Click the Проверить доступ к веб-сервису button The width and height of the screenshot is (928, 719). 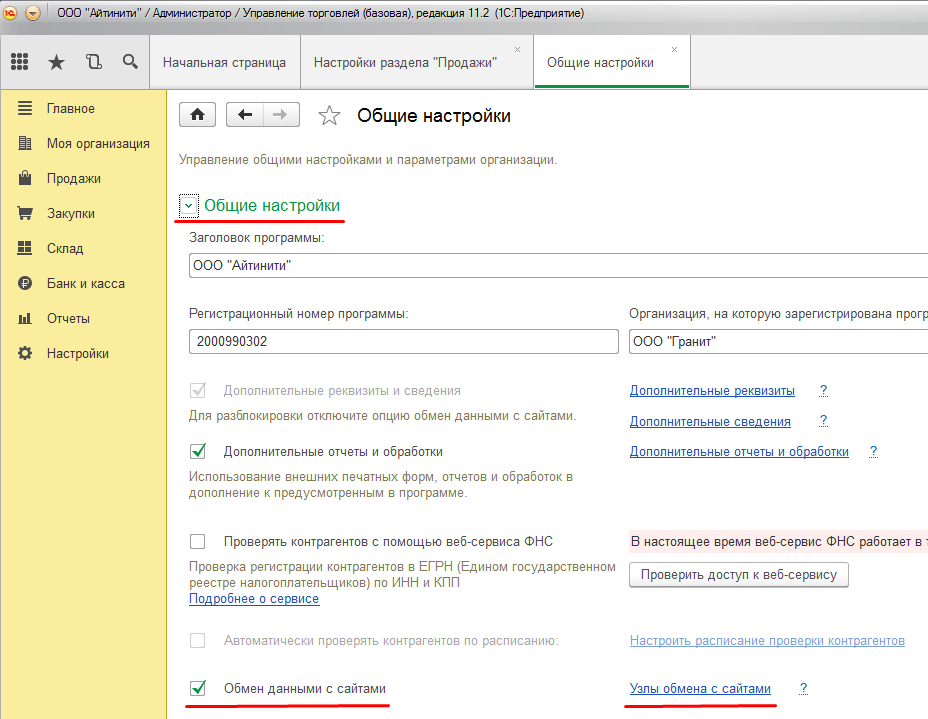(739, 575)
